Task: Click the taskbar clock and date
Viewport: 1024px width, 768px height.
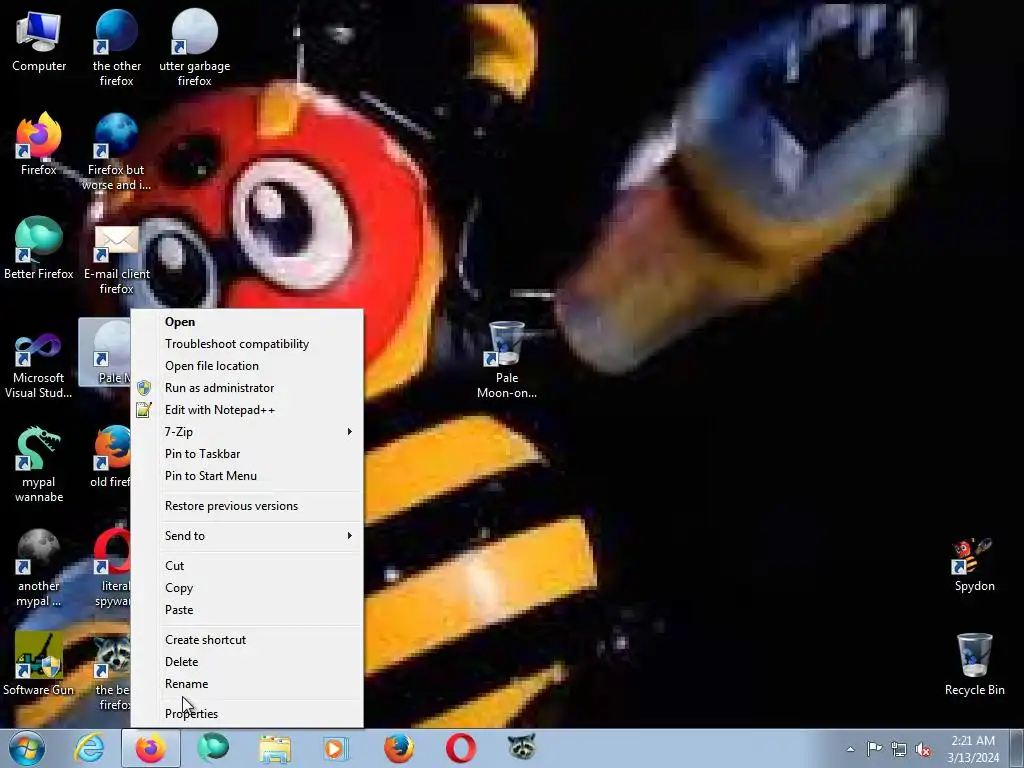Action: point(973,748)
